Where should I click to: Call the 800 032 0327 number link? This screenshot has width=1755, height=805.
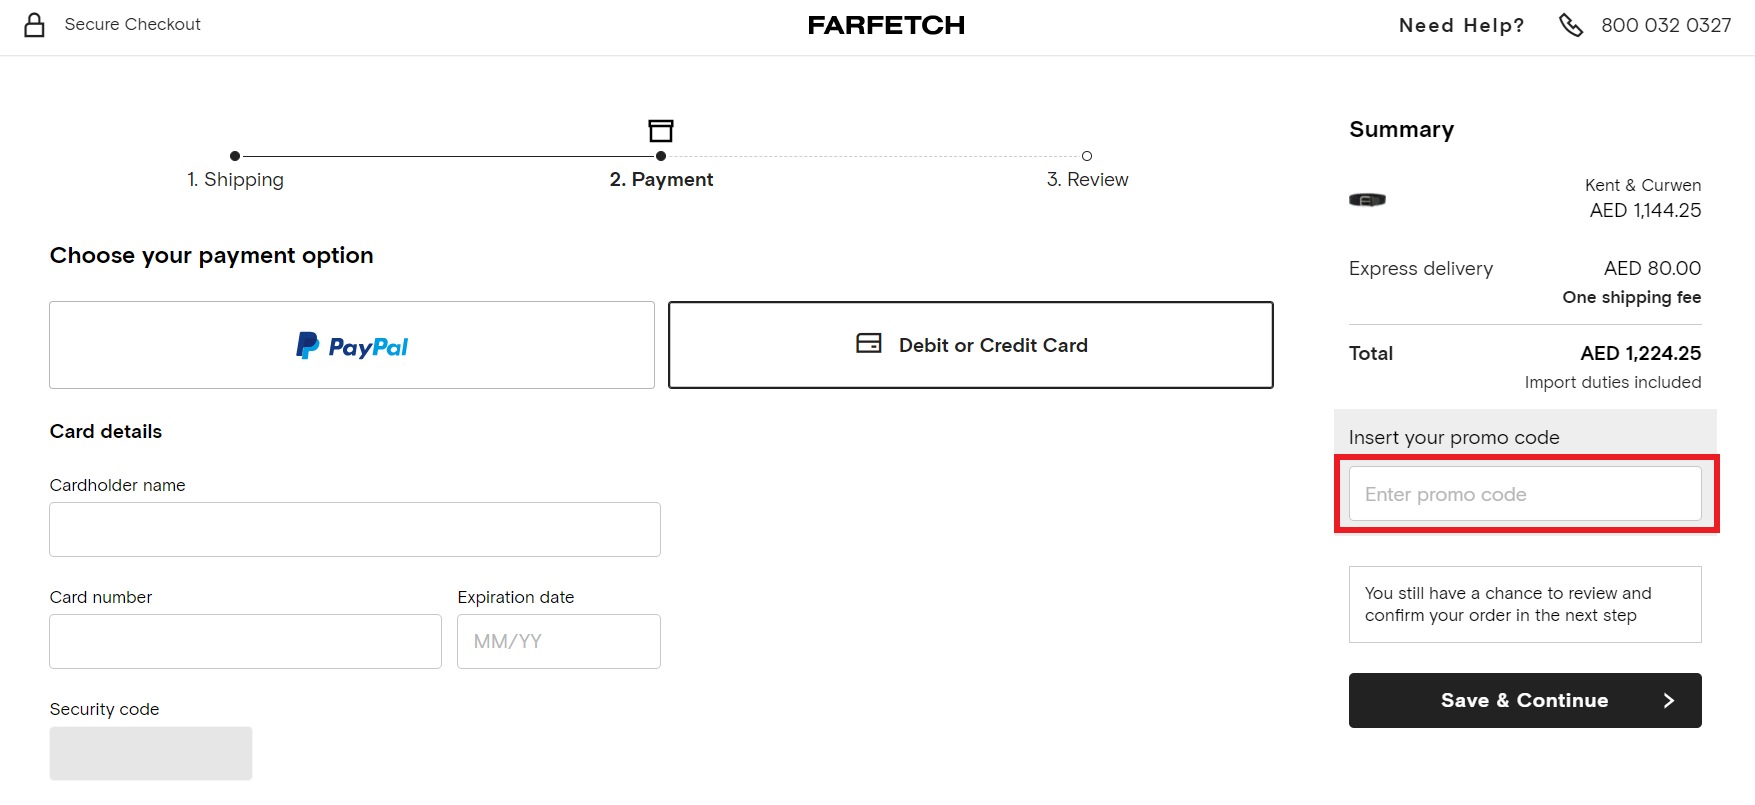[x=1666, y=26]
